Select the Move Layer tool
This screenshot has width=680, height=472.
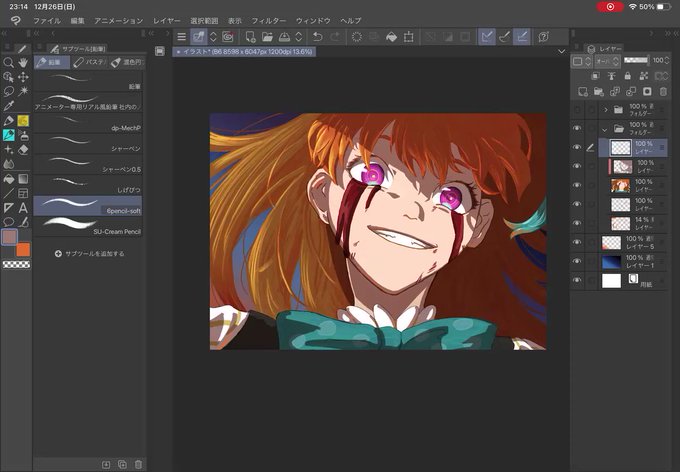(23, 77)
